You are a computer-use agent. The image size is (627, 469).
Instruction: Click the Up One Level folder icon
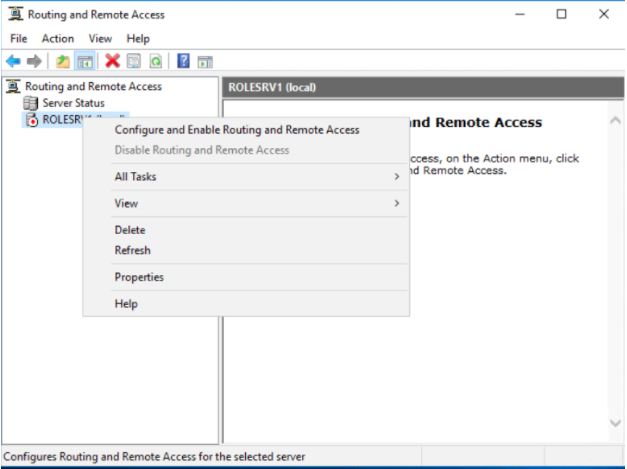[x=64, y=62]
